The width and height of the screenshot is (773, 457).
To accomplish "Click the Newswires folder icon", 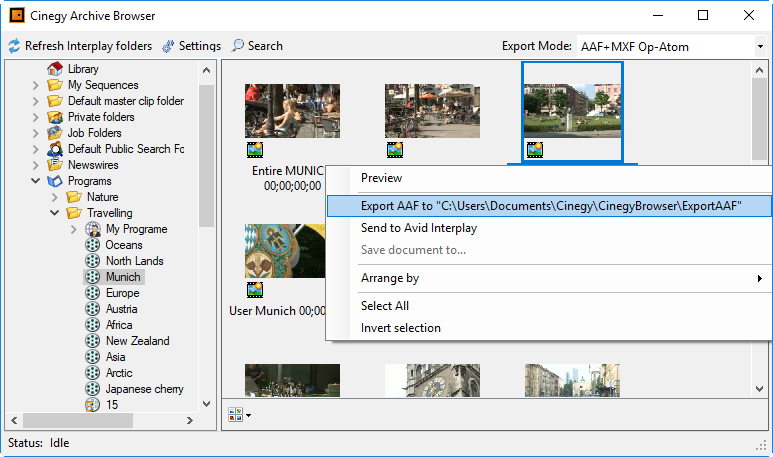I will click(55, 165).
